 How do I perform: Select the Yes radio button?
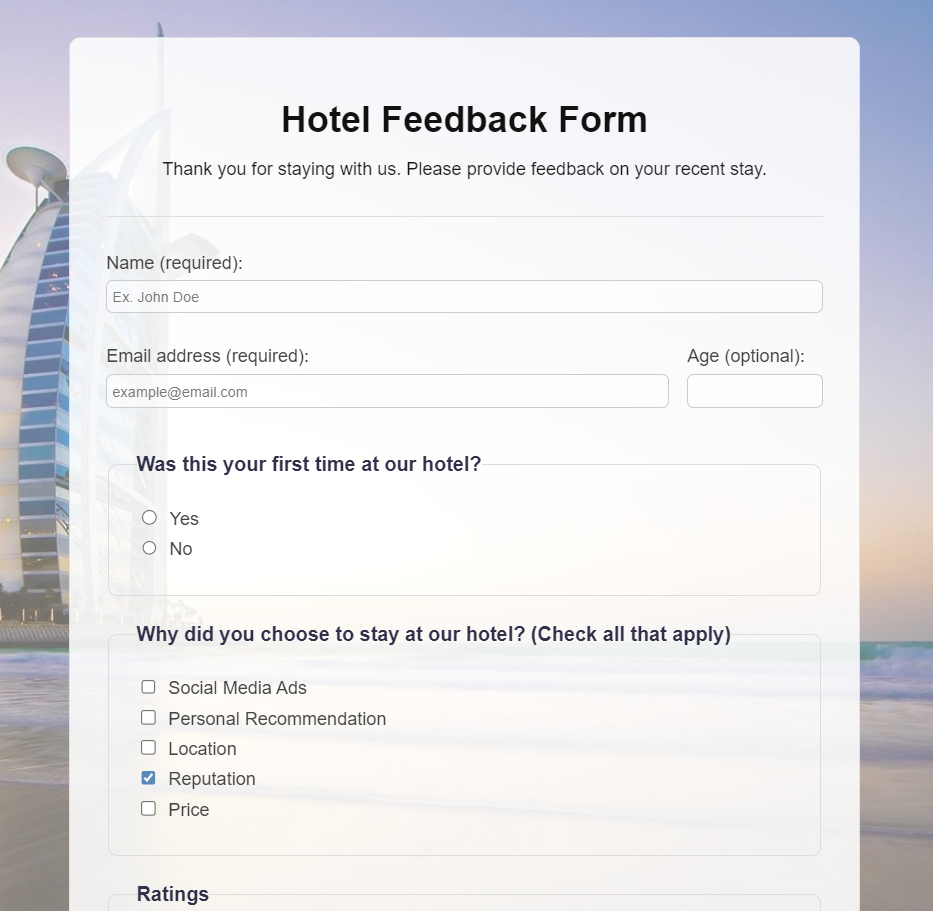click(x=149, y=518)
